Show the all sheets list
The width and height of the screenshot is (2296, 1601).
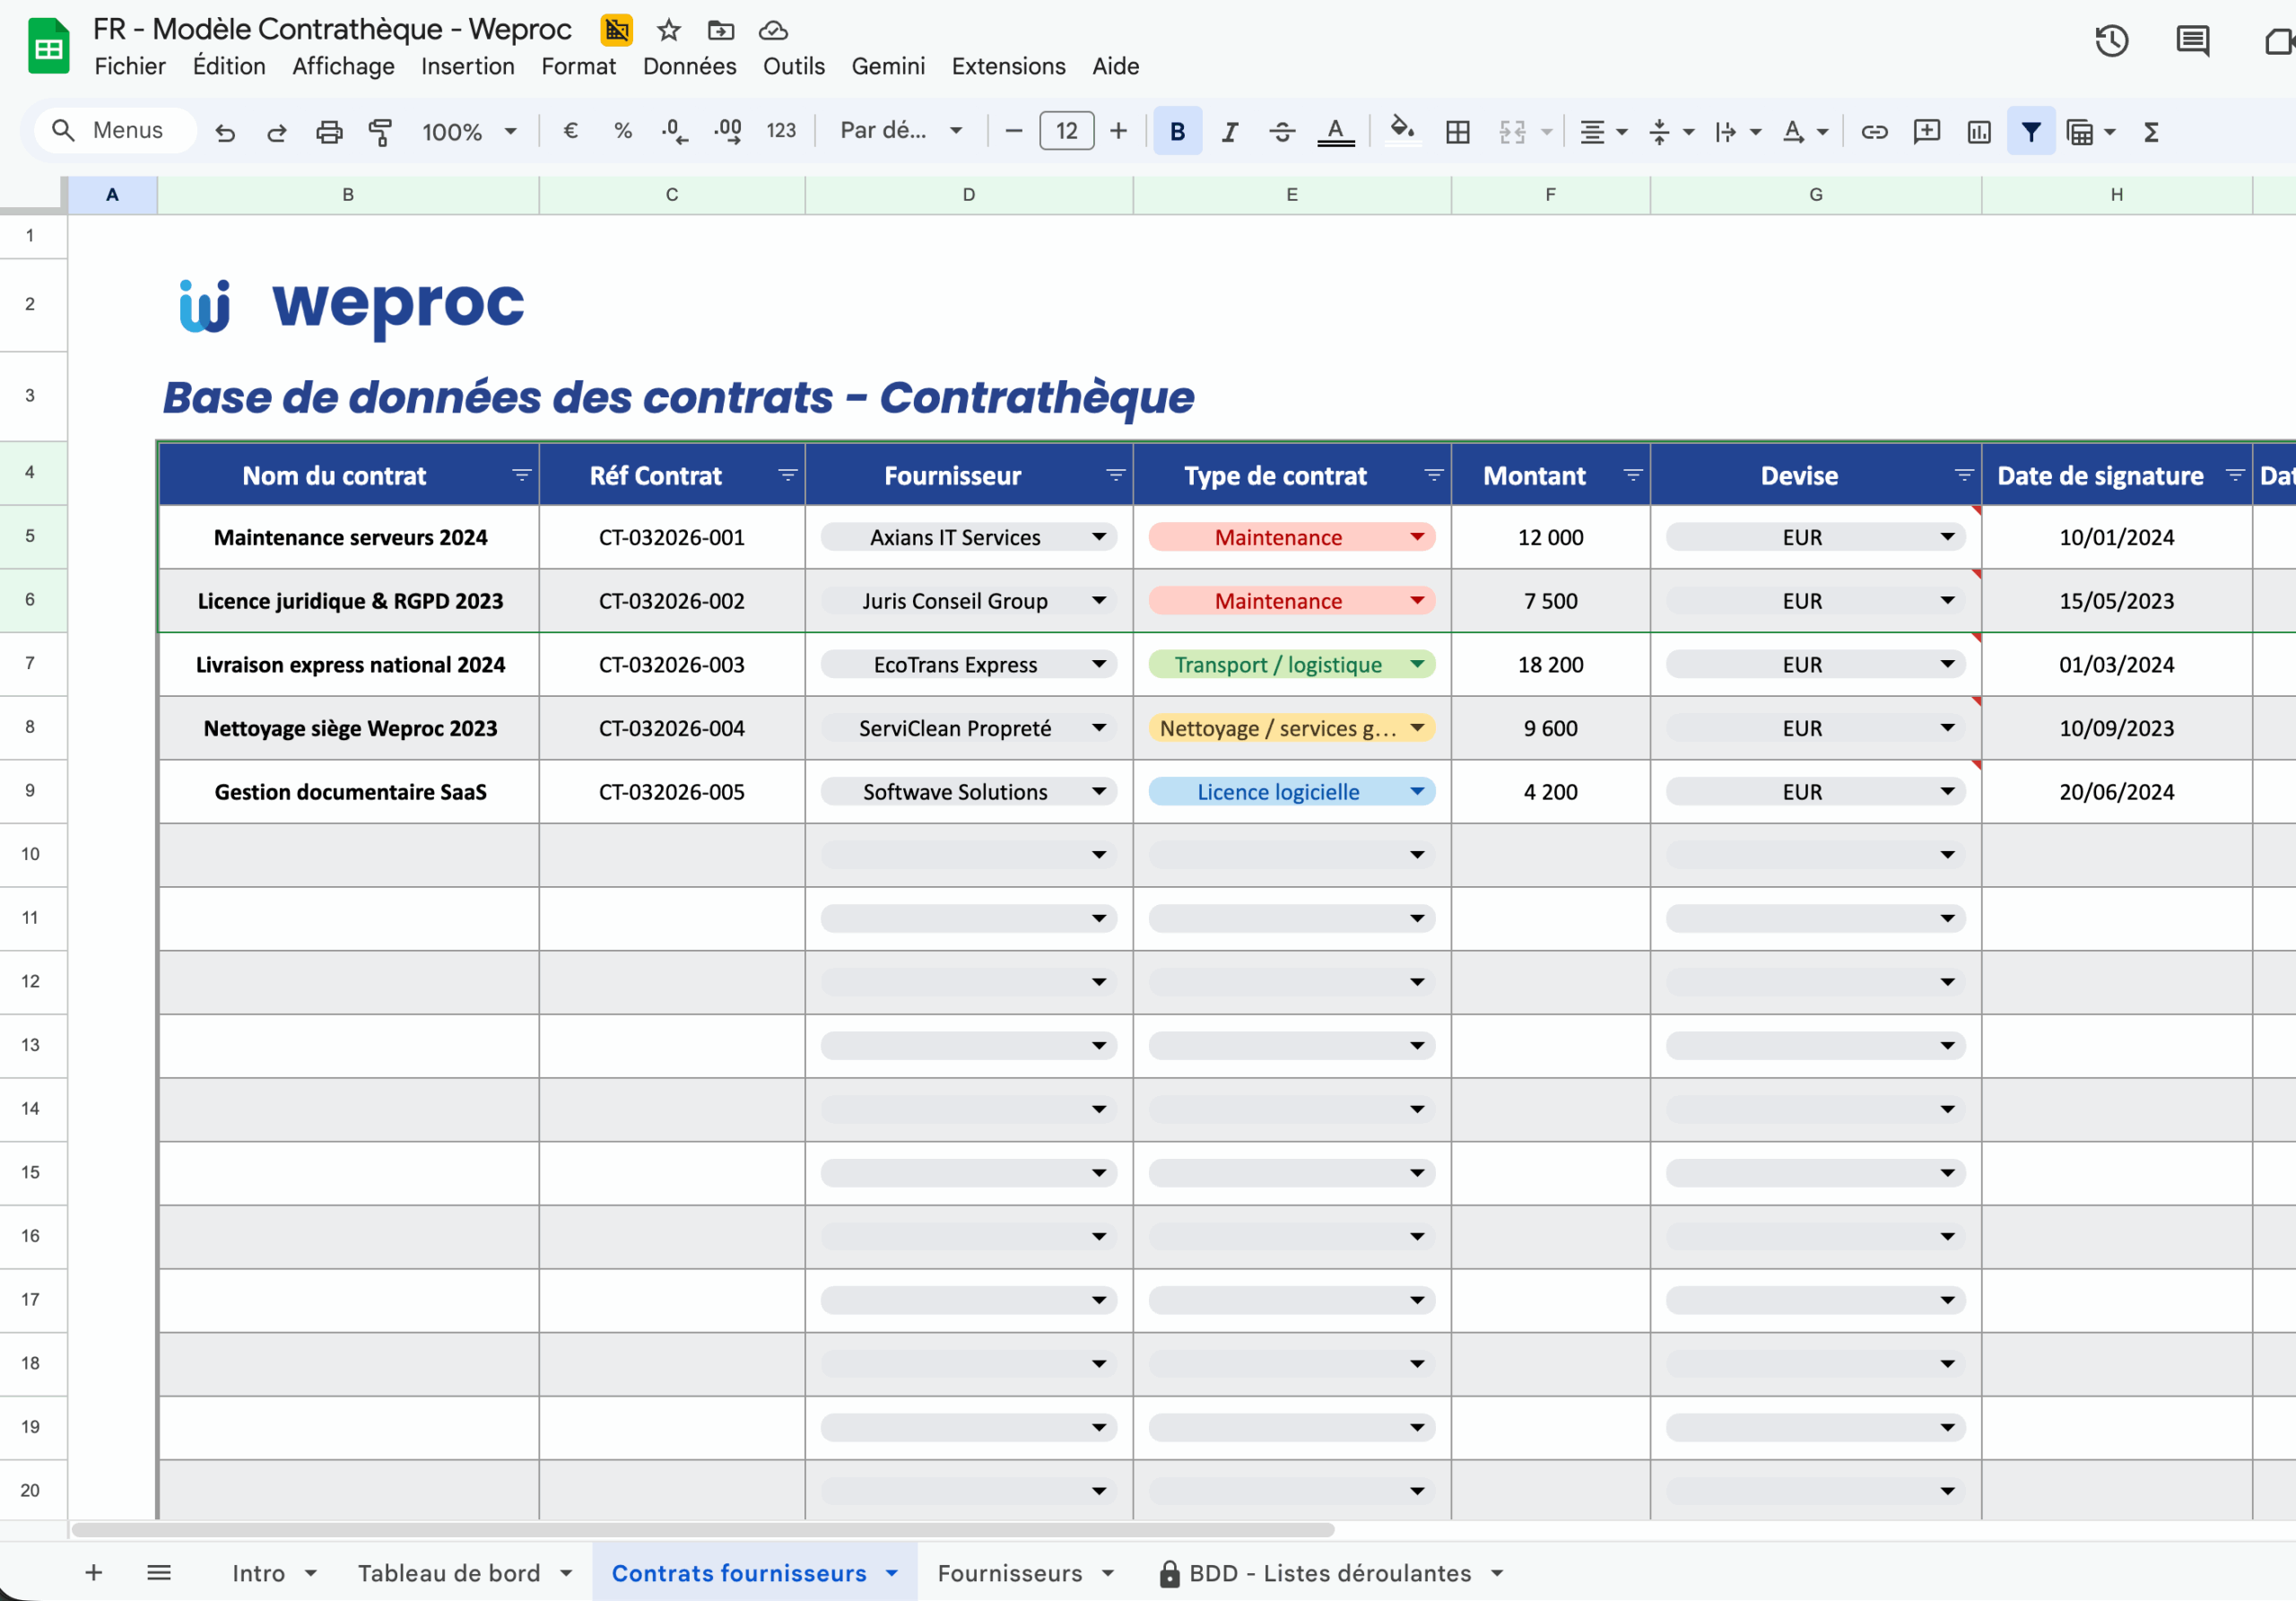(x=159, y=1572)
